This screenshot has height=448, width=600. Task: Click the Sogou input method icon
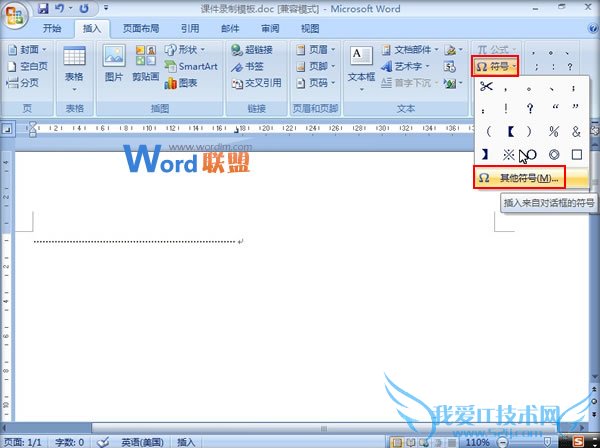click(579, 441)
